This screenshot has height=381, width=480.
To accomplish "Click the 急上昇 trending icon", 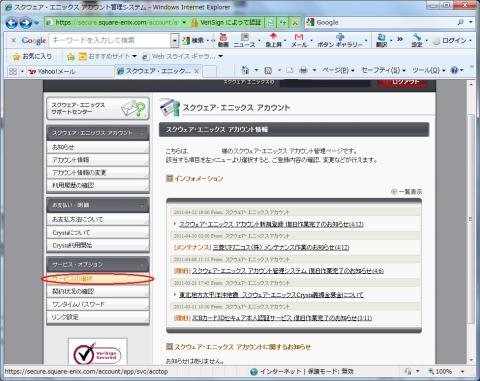I will pyautogui.click(x=274, y=40).
